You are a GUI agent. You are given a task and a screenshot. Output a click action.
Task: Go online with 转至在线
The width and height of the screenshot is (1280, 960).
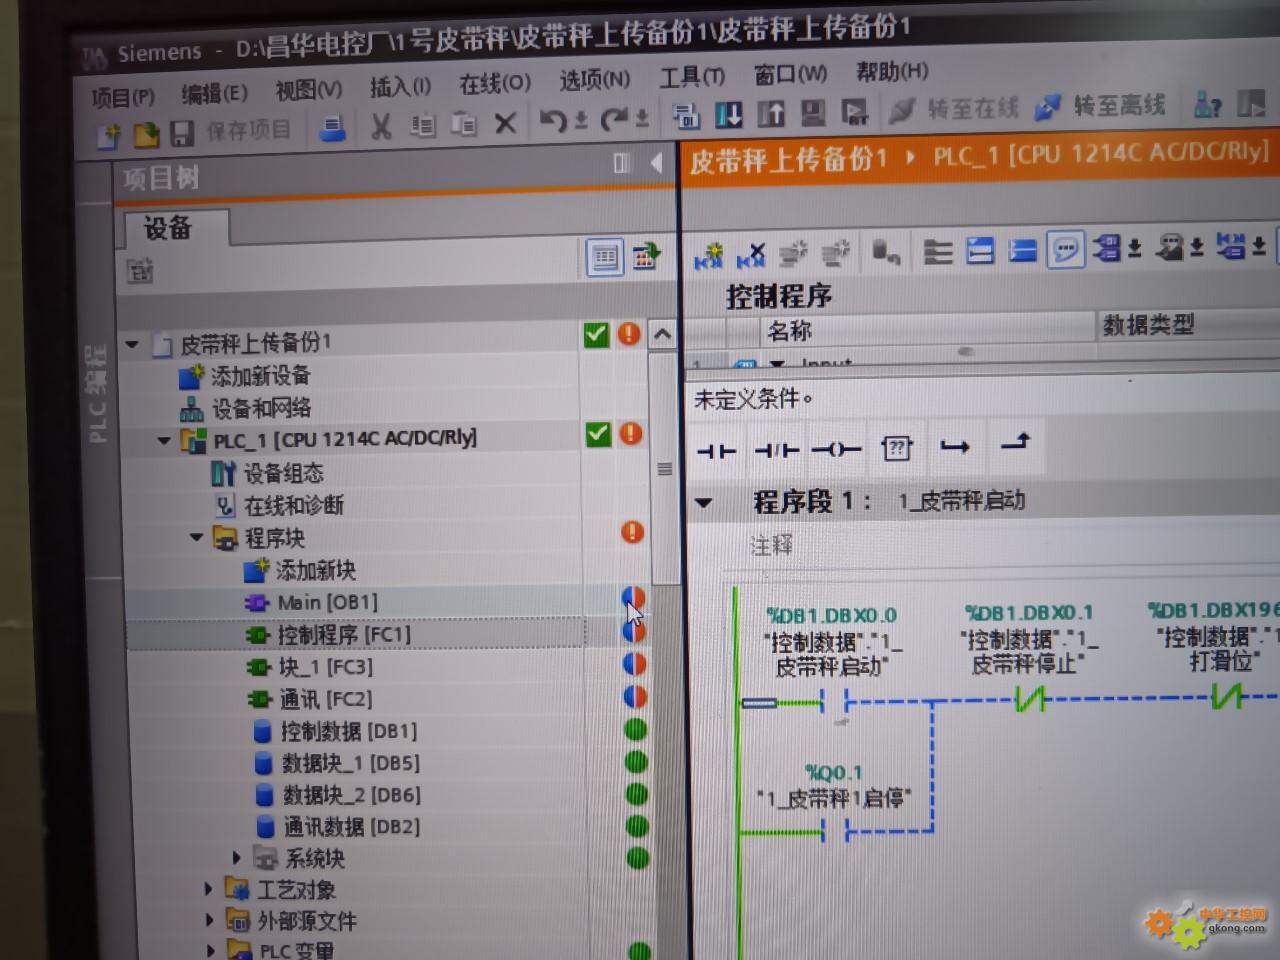(955, 108)
